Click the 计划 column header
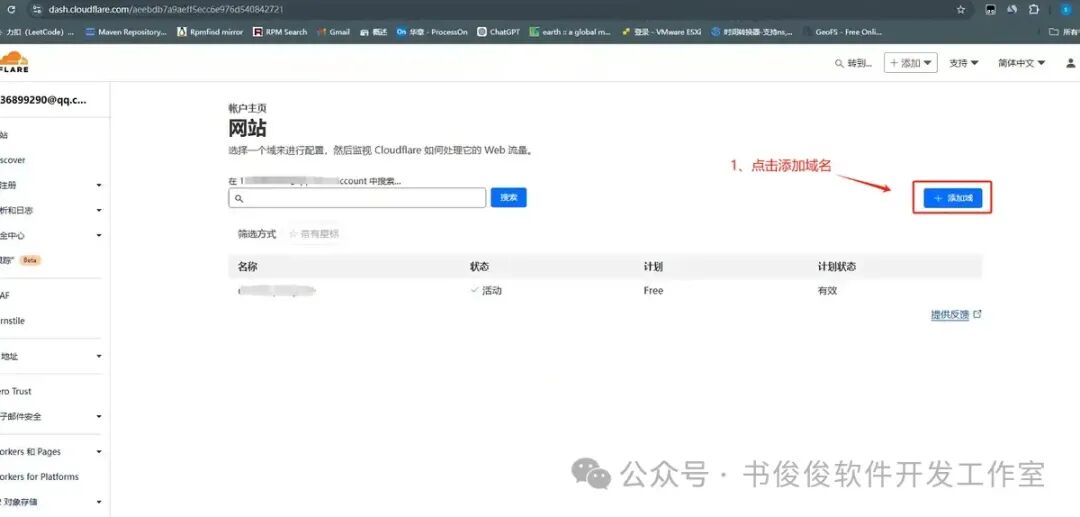The width and height of the screenshot is (1080, 517). coord(653,266)
